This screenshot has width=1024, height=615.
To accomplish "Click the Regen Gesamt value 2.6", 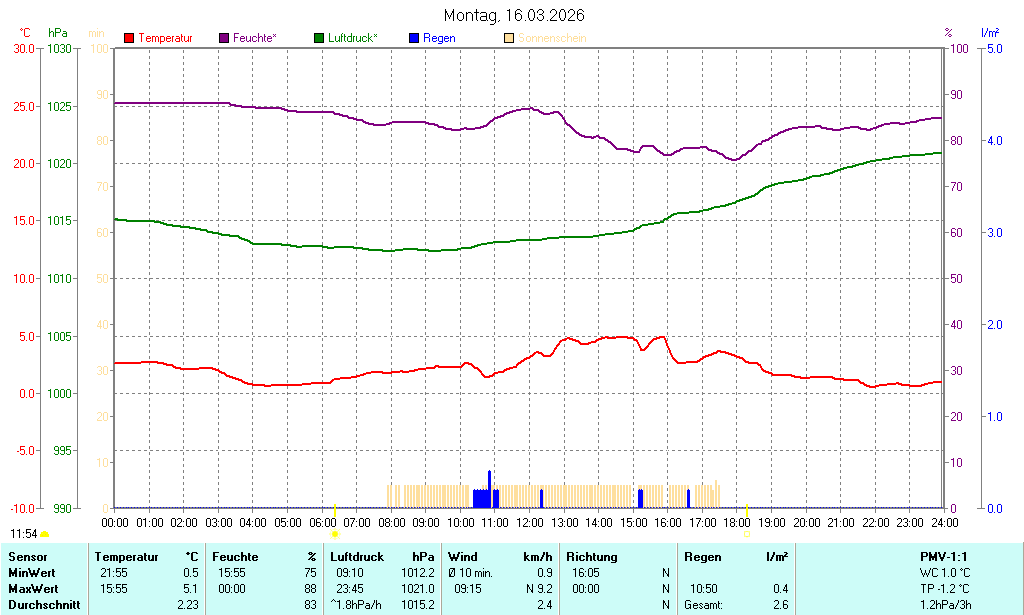I will 780,605.
